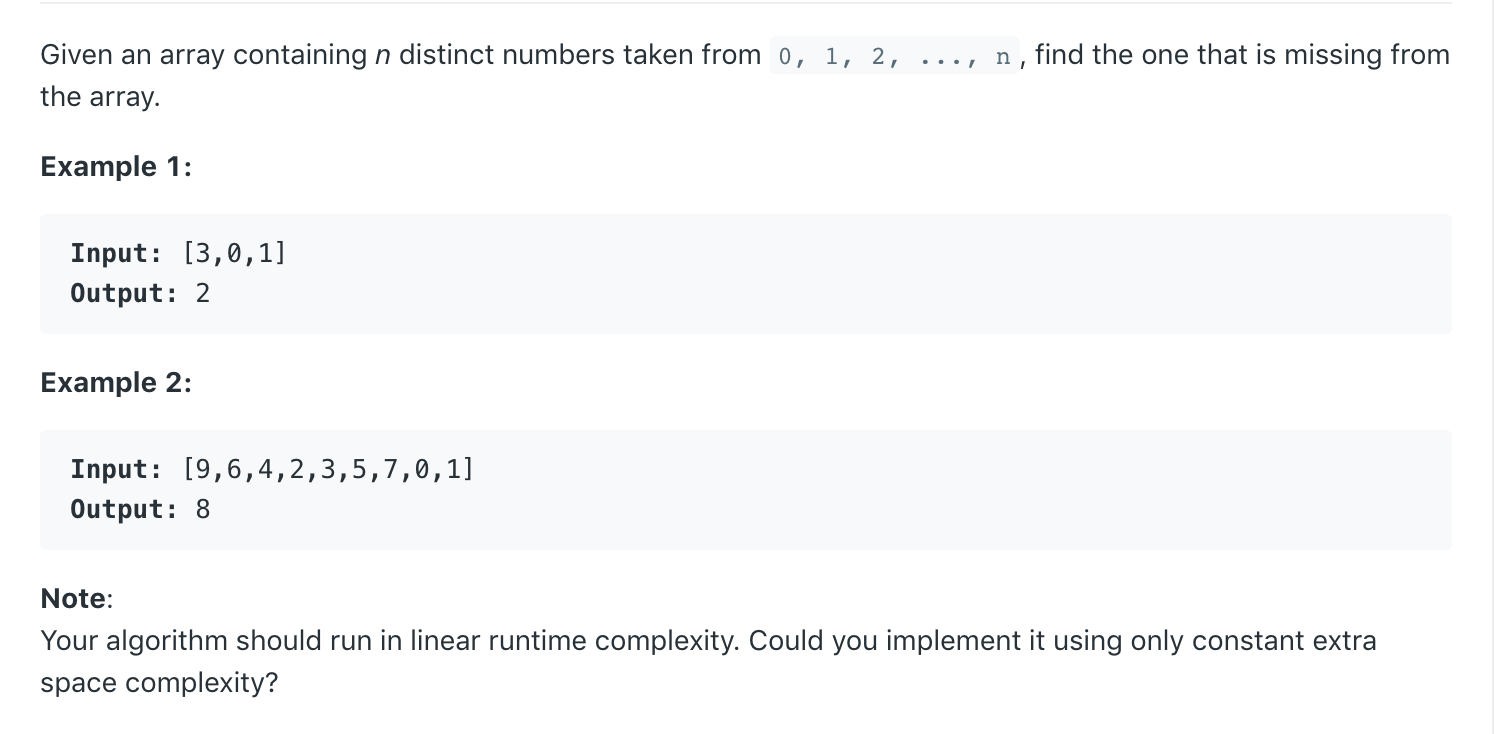
Task: Click the bold "Note" label
Action: 74,598
